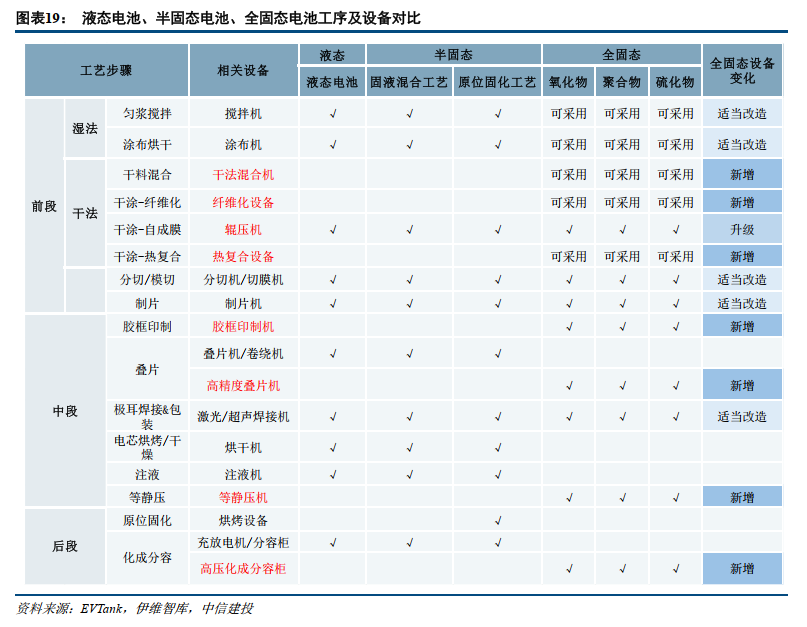Click the 干料混合 step
The height and width of the screenshot is (627, 807).
(x=147, y=175)
